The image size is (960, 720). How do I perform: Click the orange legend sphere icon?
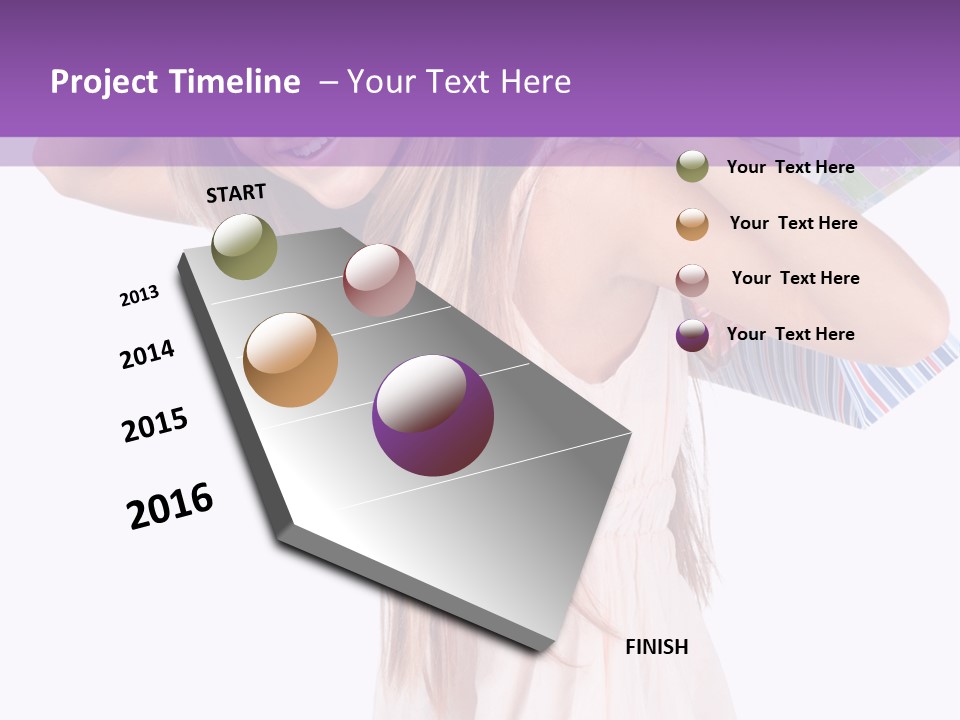click(692, 222)
